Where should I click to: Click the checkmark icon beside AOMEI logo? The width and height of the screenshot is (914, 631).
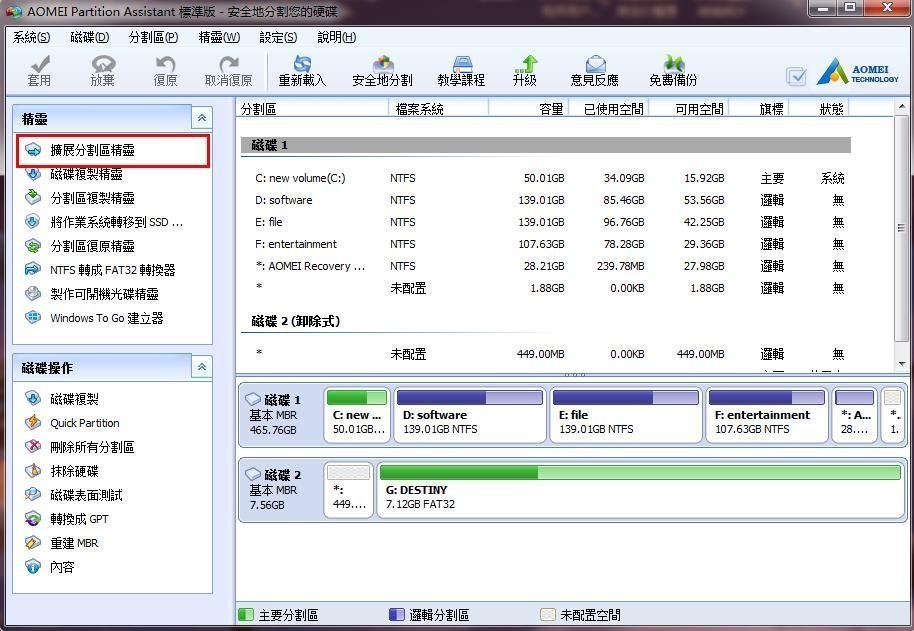(x=796, y=76)
